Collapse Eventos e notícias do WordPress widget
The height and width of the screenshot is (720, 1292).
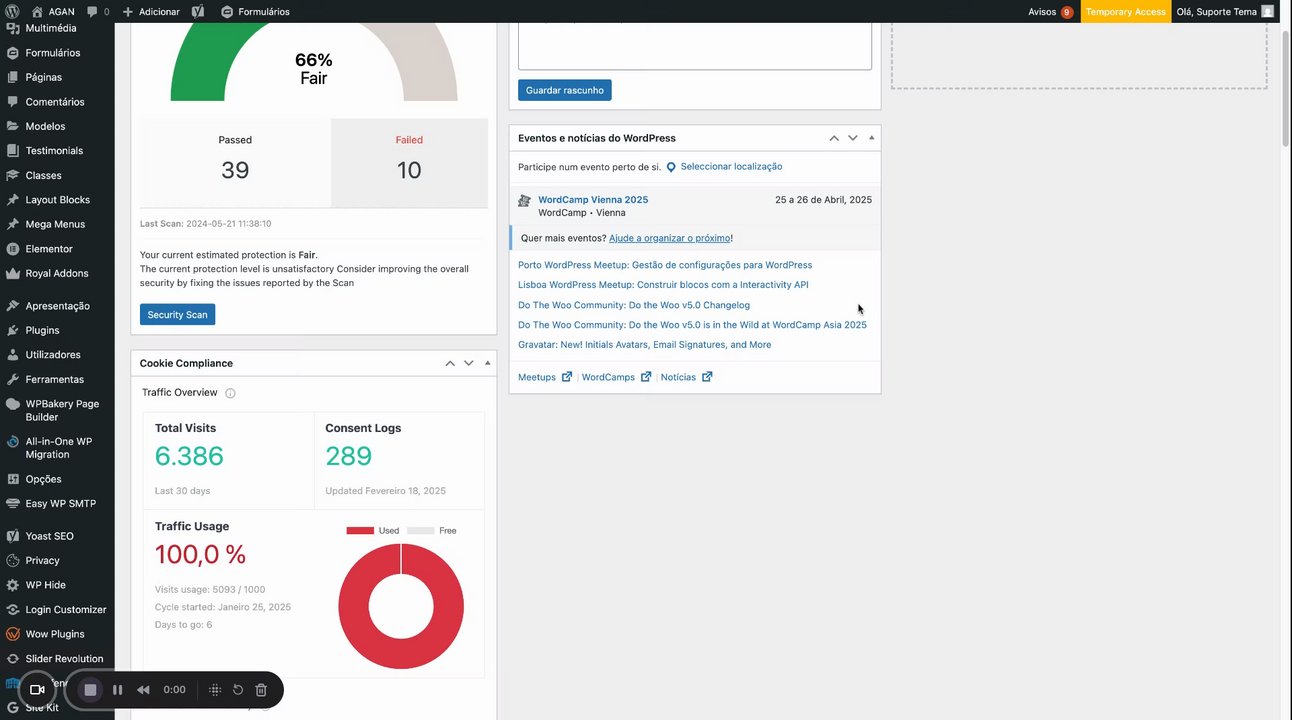871,138
